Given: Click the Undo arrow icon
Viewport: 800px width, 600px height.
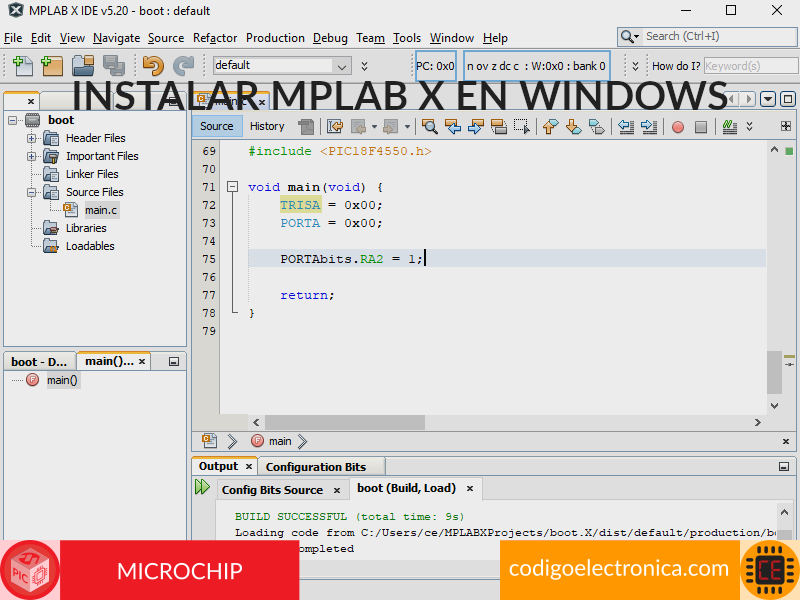Looking at the screenshot, I should (153, 66).
